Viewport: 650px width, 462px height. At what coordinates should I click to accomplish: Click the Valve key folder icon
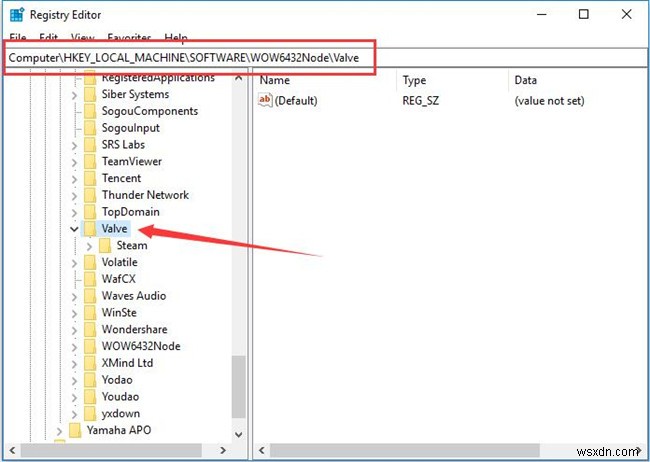click(90, 229)
